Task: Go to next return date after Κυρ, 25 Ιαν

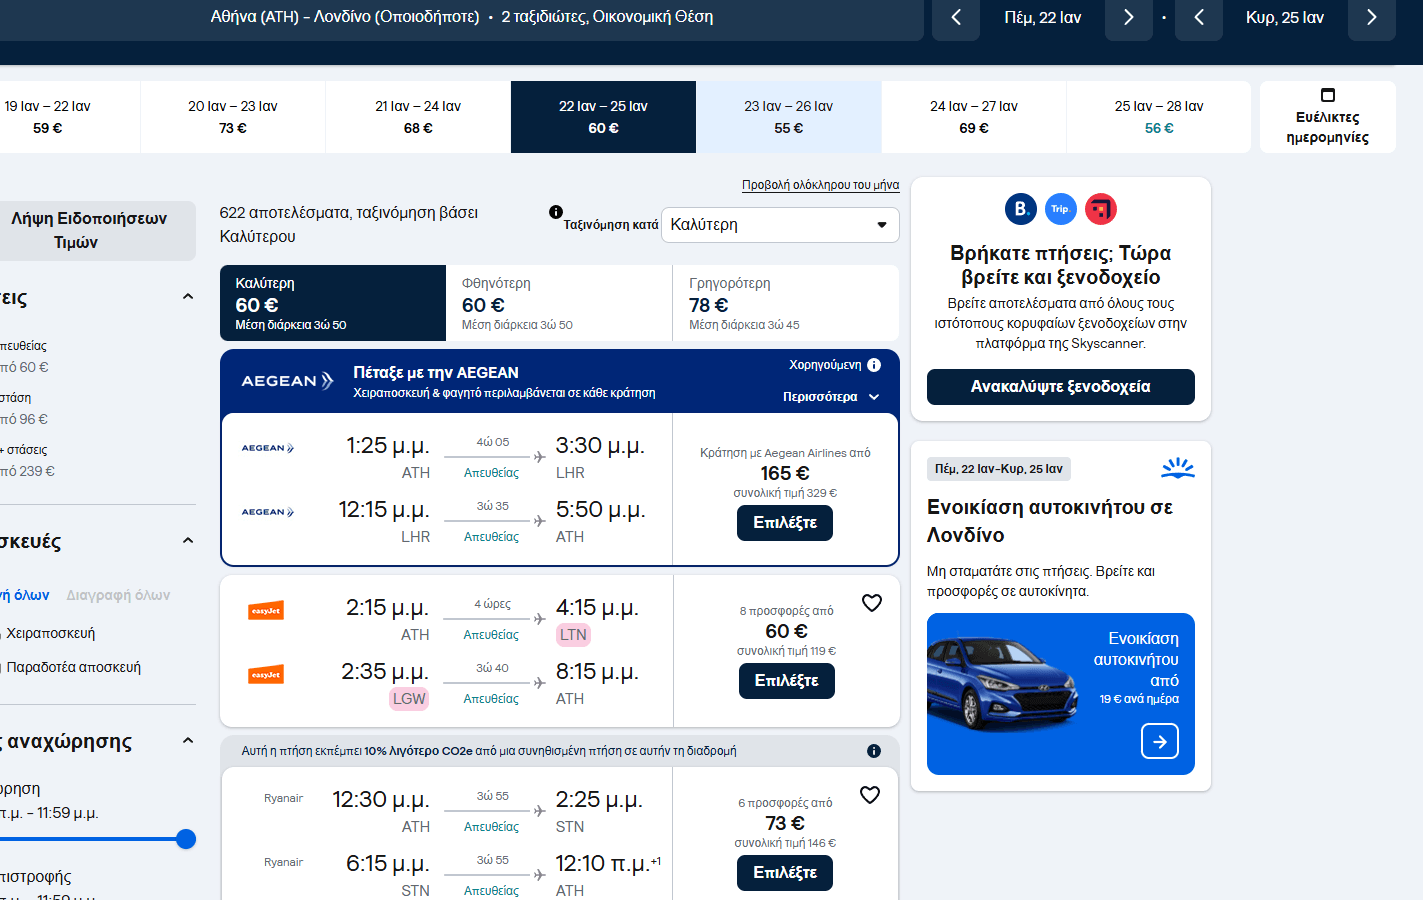Action: pos(1371,18)
